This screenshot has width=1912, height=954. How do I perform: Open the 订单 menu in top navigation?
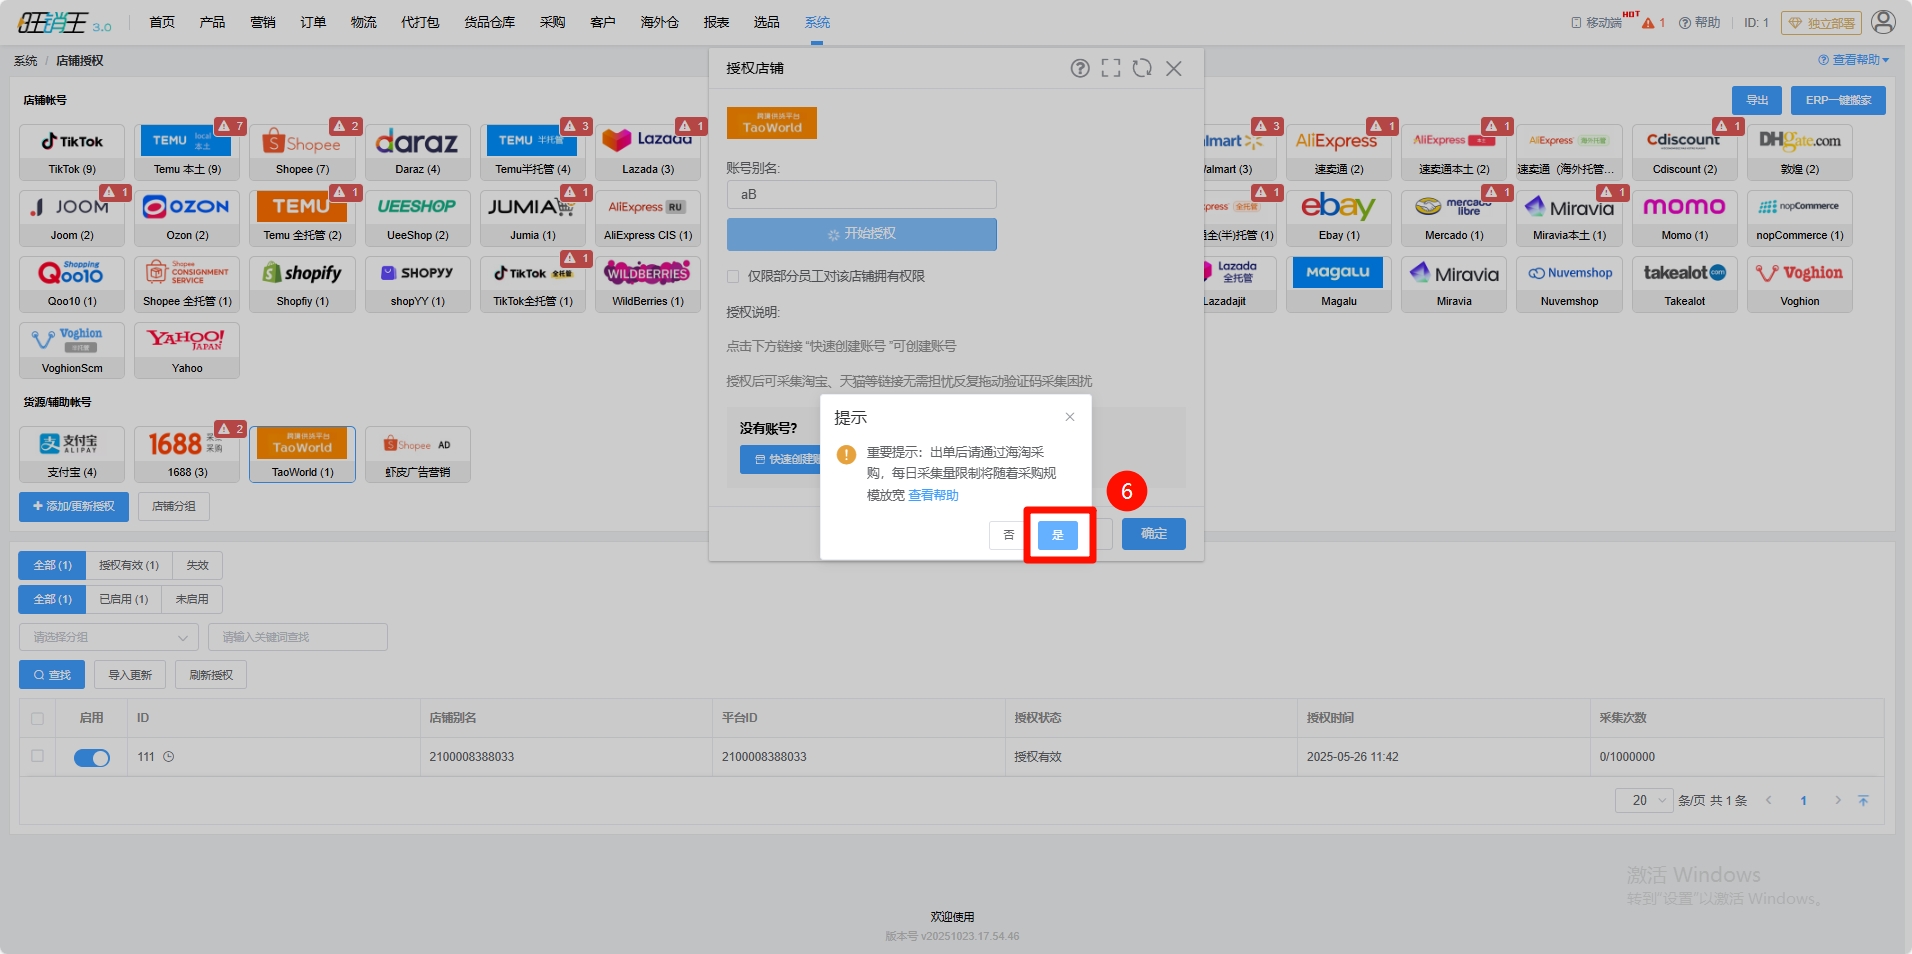pyautogui.click(x=313, y=22)
